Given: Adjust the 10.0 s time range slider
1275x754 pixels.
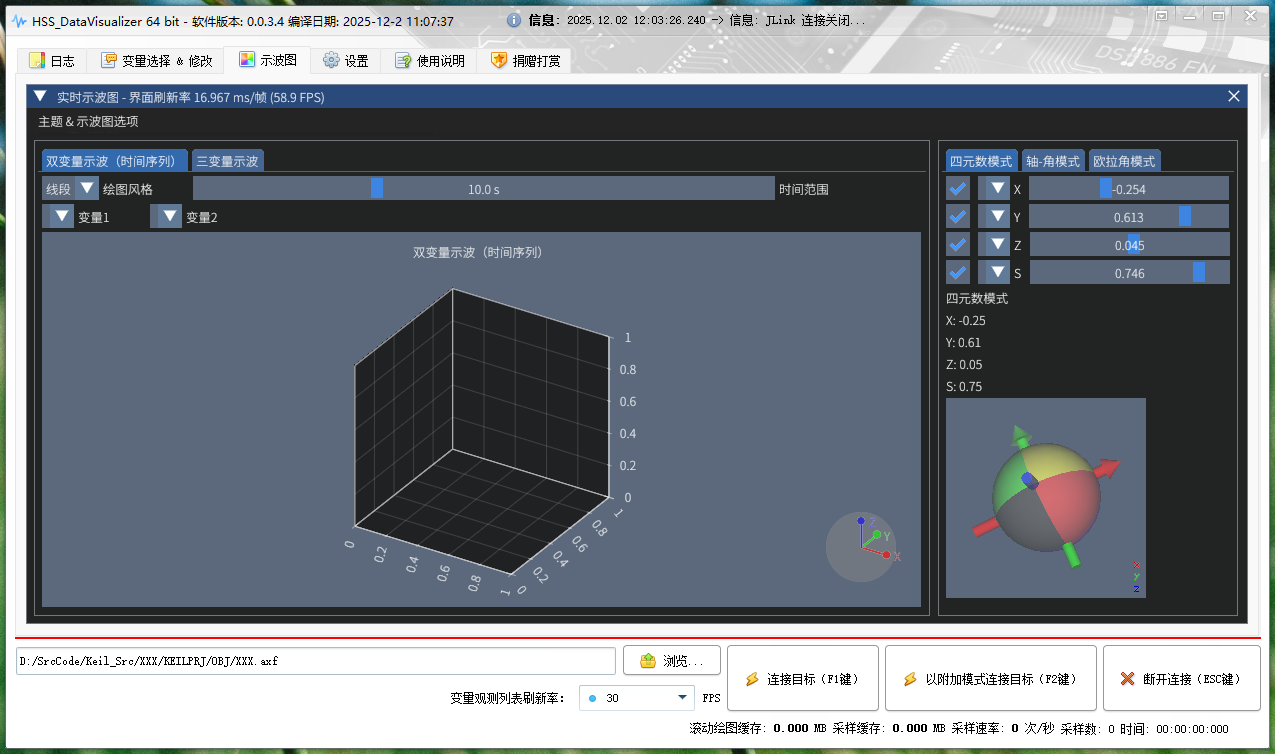Looking at the screenshot, I should pyautogui.click(x=377, y=187).
